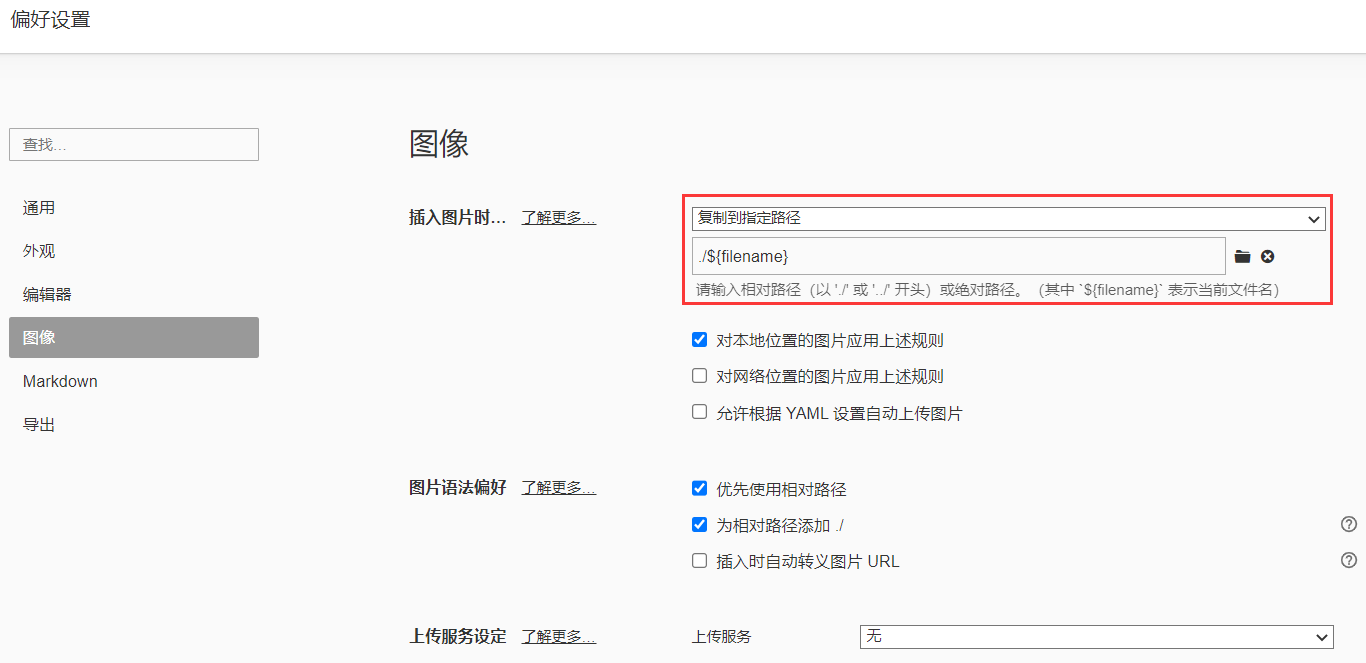Open the 通用 settings section

[134, 208]
